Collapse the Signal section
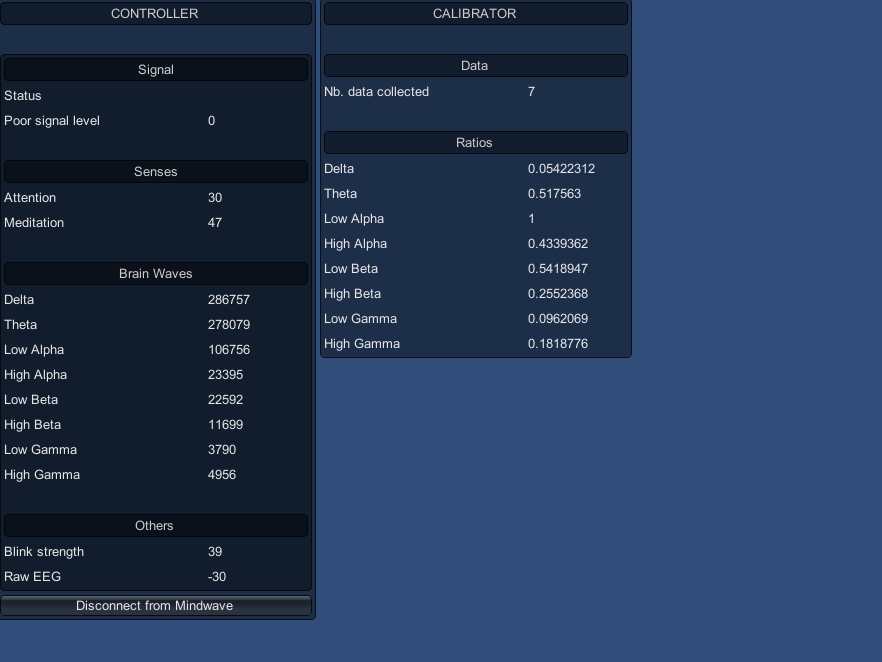Screen dimensions: 882x662 [156, 69]
